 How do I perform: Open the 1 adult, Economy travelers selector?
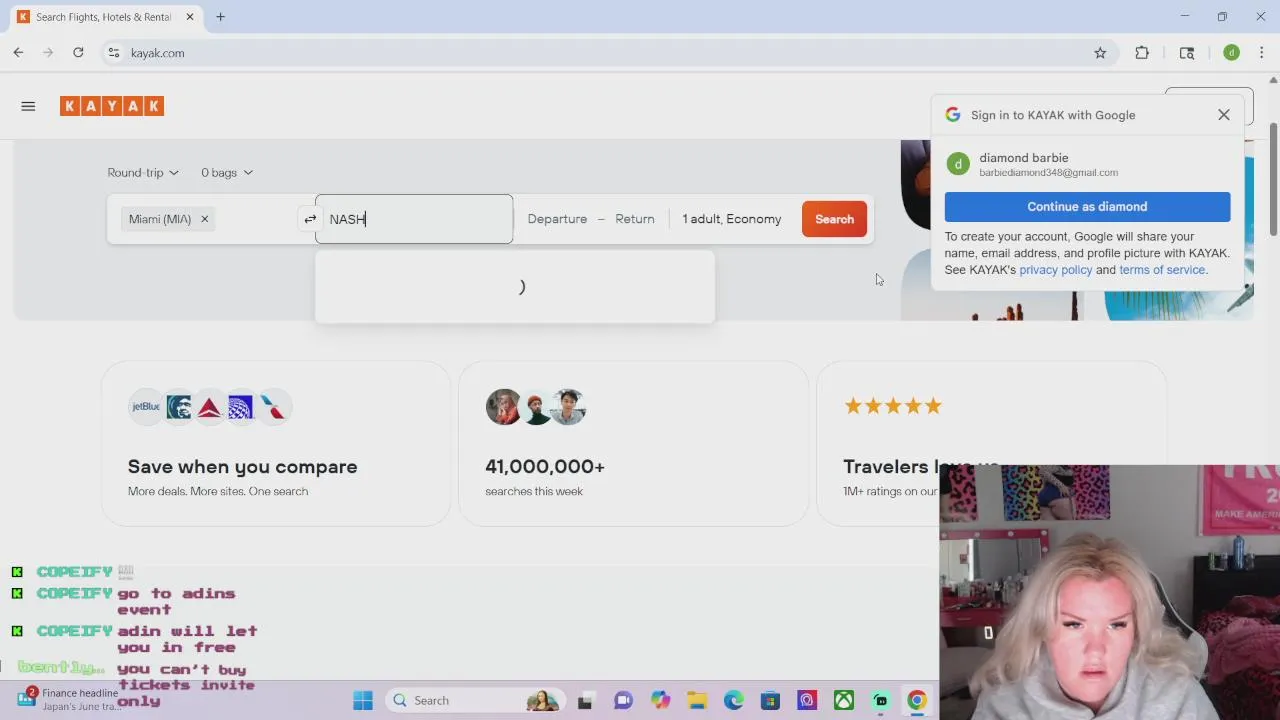[x=732, y=219]
